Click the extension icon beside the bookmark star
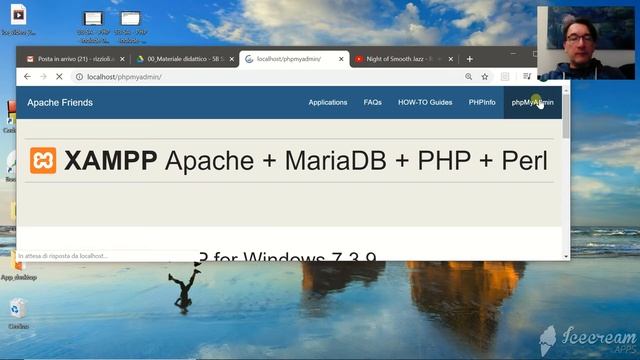Viewport: 640px width, 360px height. click(x=505, y=77)
